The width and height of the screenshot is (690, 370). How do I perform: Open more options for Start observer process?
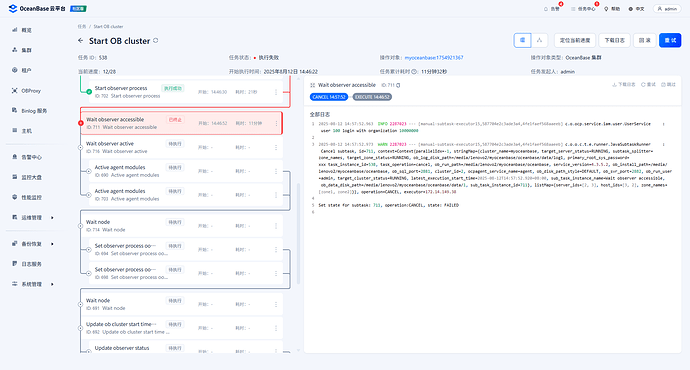276,92
